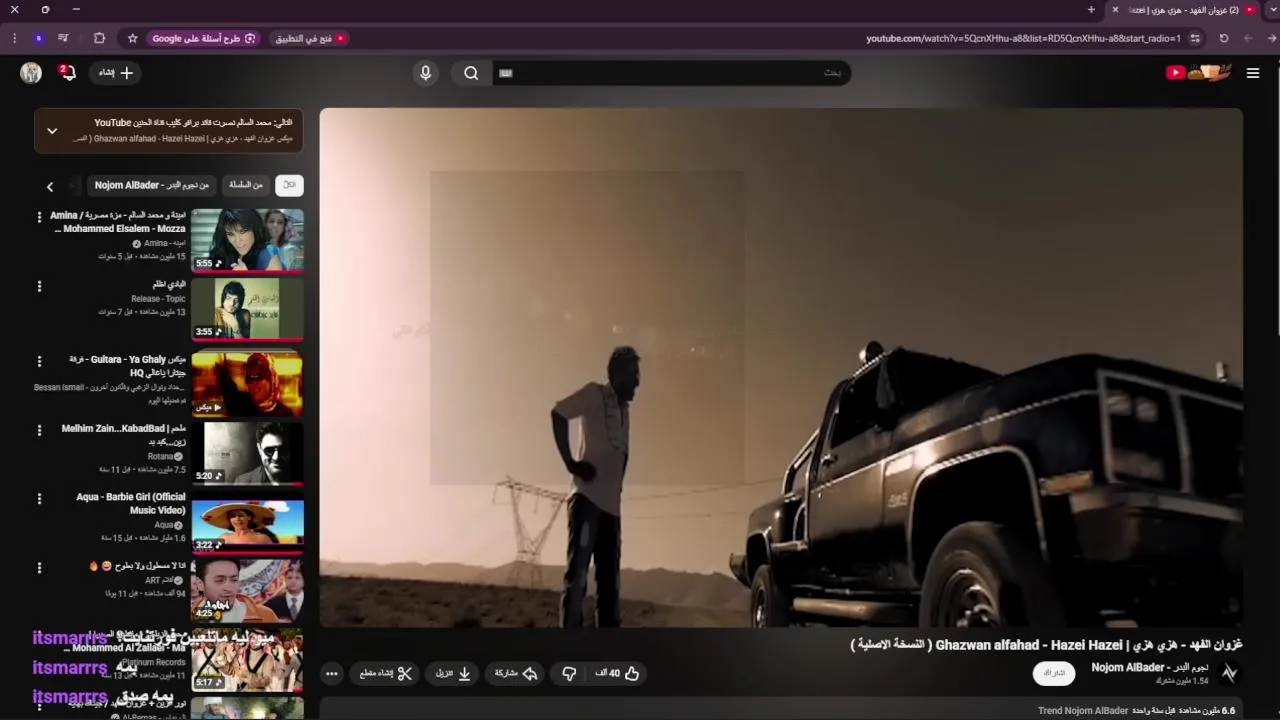Open the Nojom AlBader channel name link
This screenshot has width=1280, height=720.
coord(1149,667)
